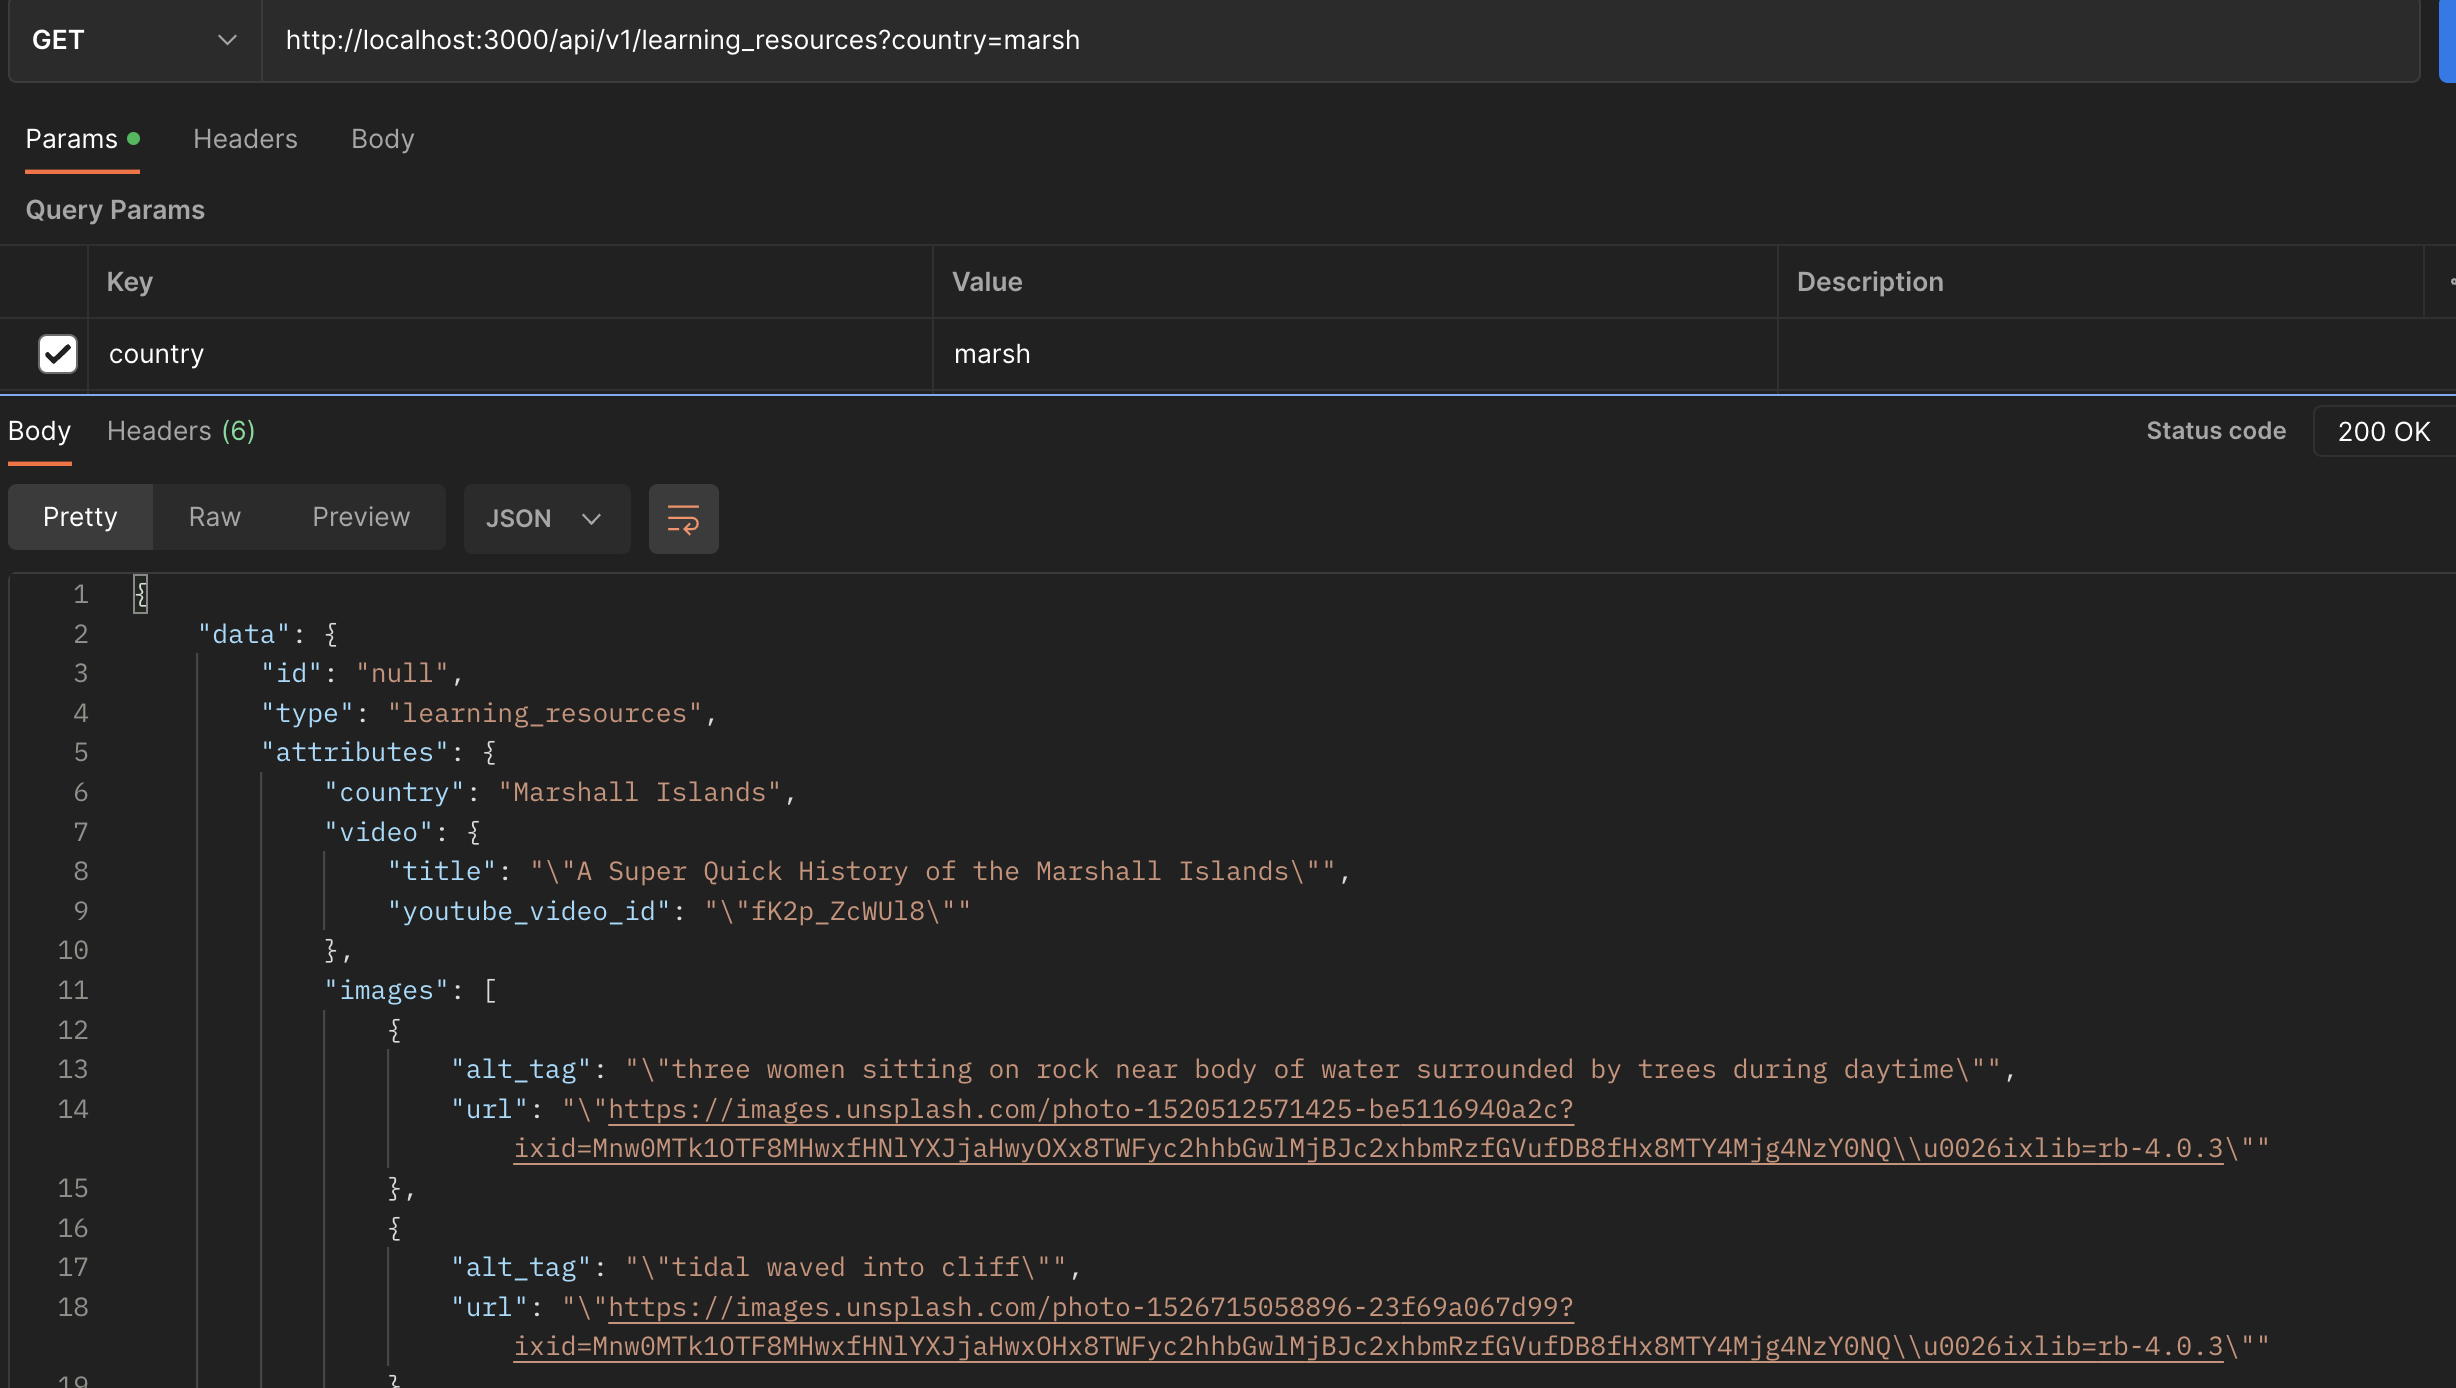Image resolution: width=2456 pixels, height=1388 pixels.
Task: Click the request URL input field
Action: coord(1340,40)
